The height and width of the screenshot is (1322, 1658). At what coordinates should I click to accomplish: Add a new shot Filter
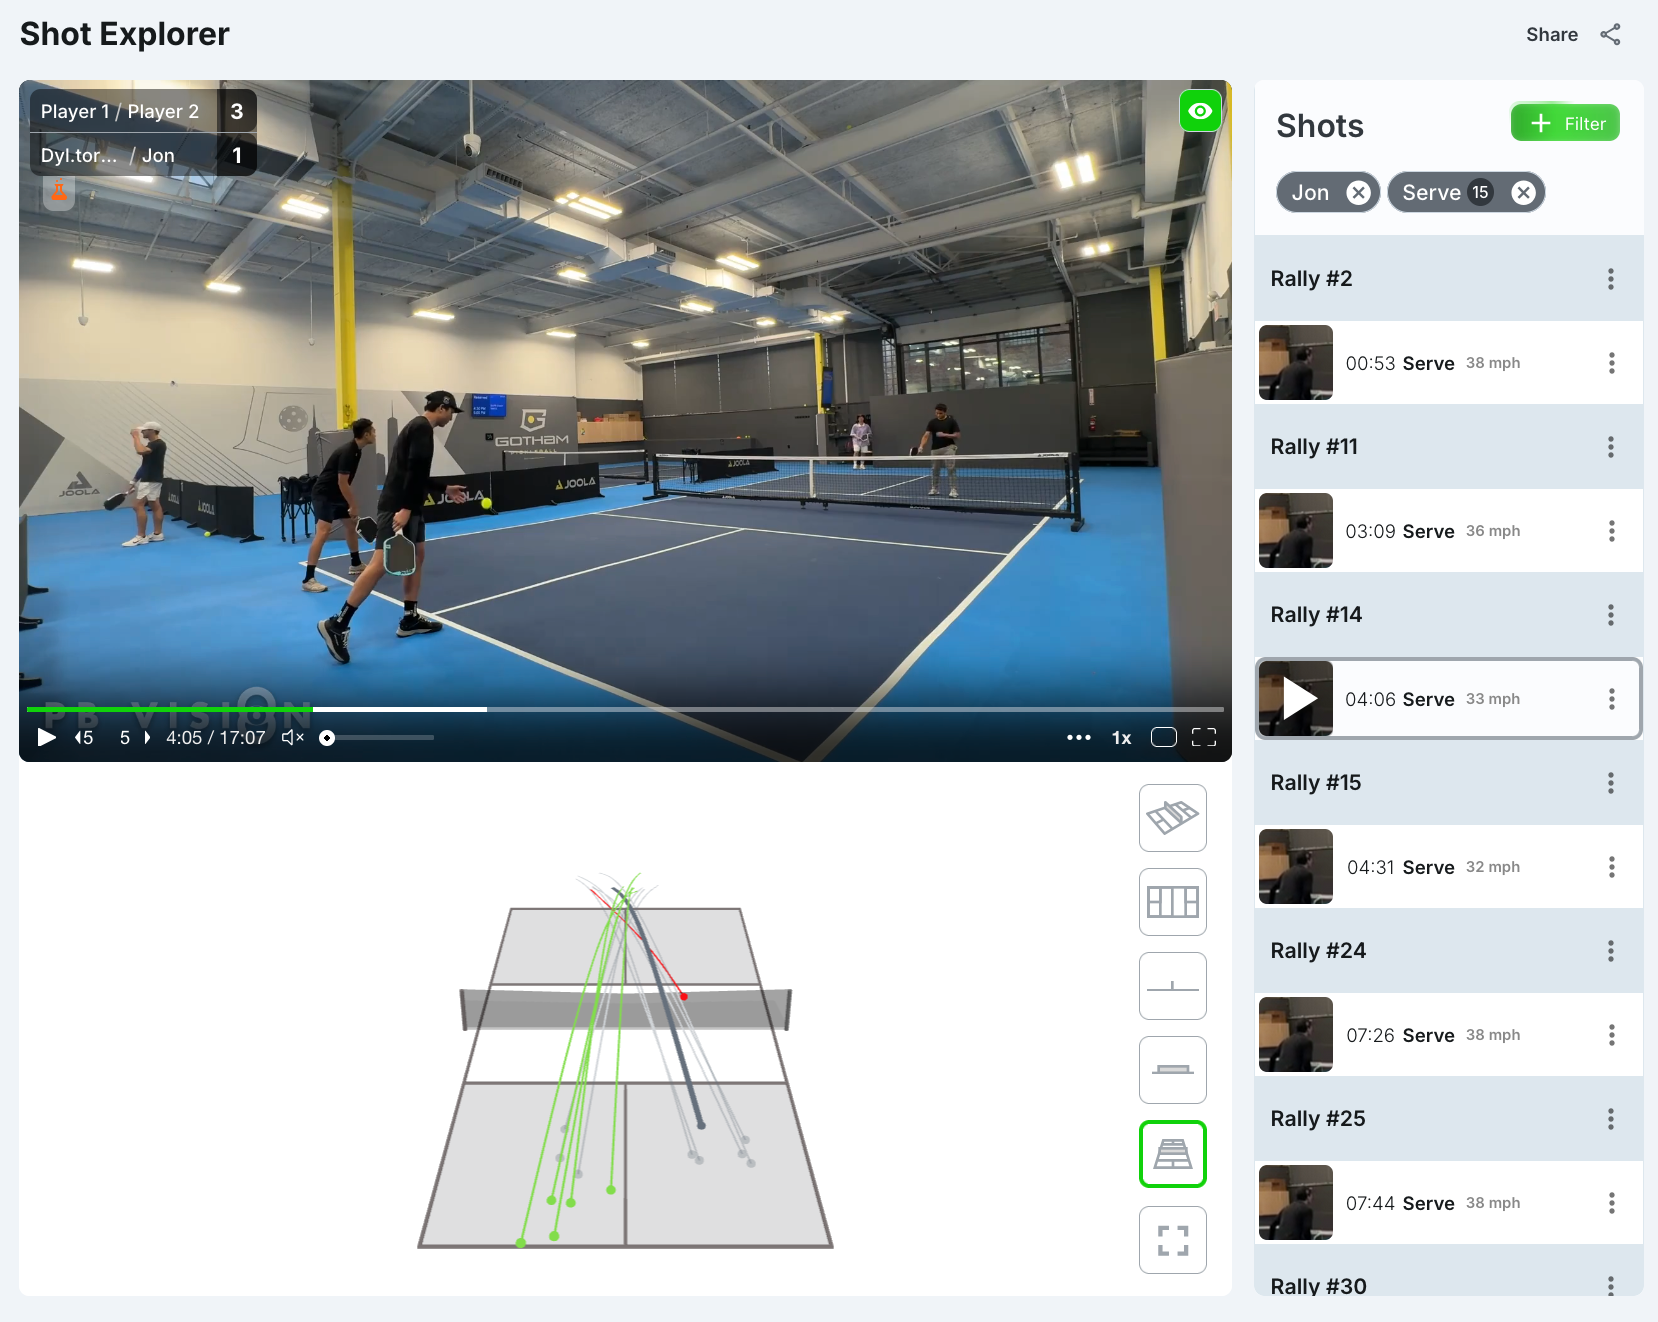[1565, 123]
